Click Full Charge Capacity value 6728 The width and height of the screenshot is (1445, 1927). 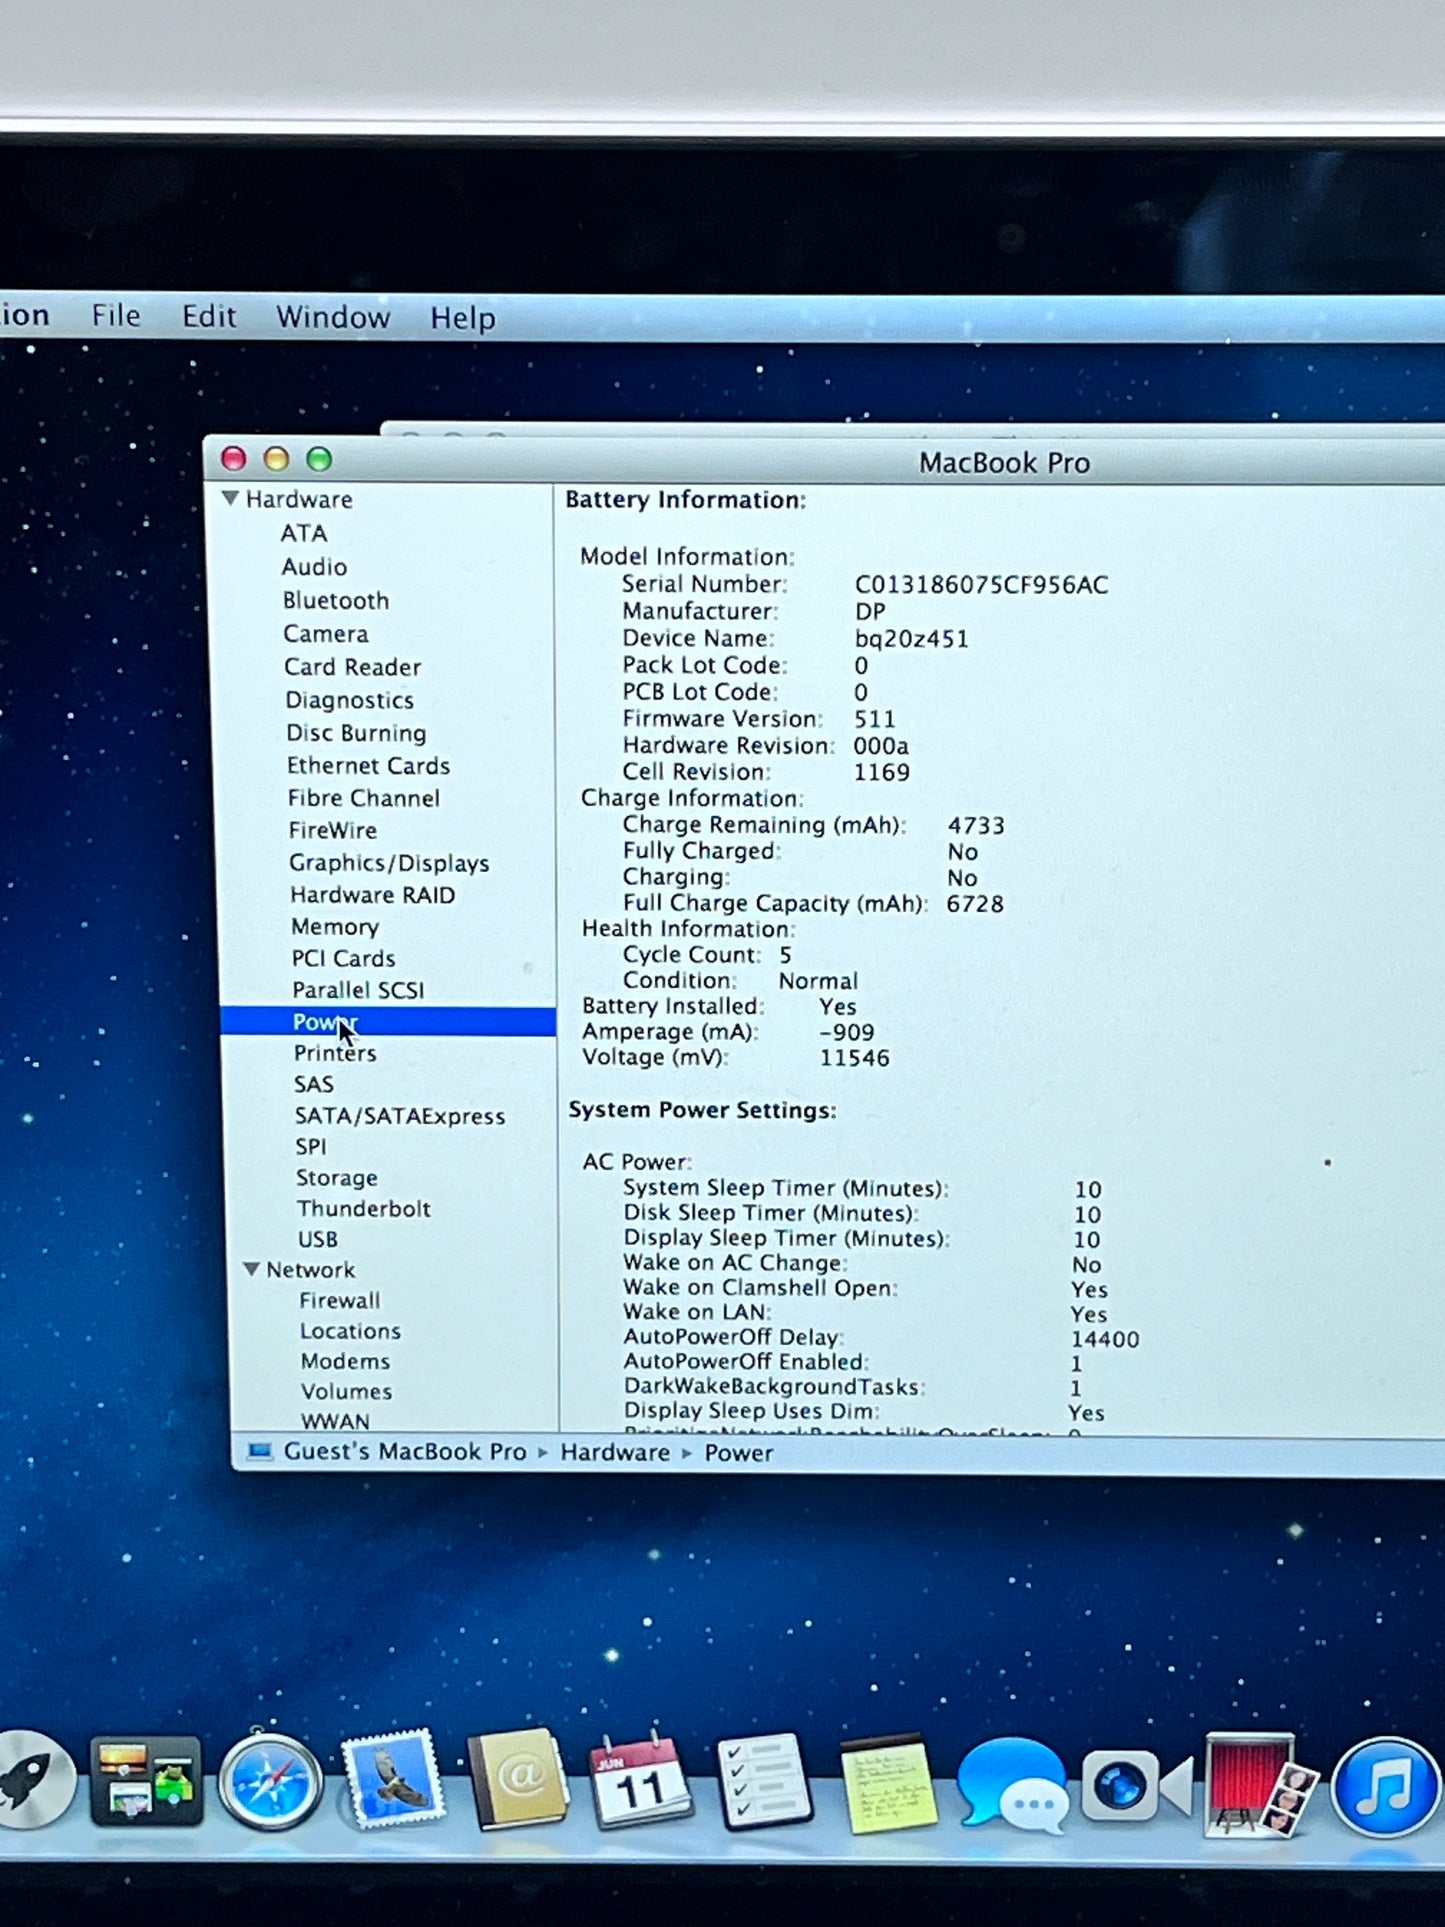[975, 904]
